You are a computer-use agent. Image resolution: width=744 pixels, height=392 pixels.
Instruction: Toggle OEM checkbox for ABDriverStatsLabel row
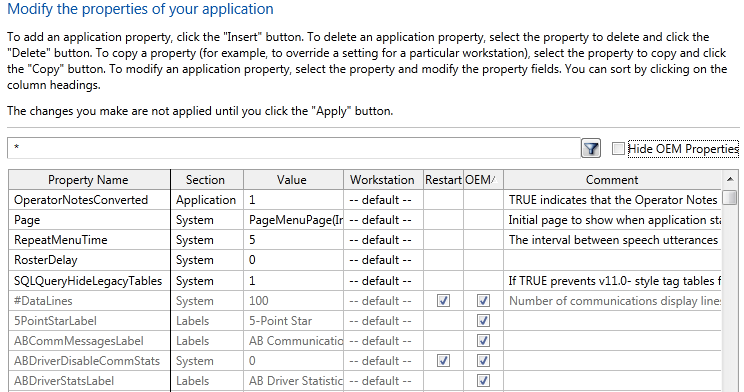483,381
